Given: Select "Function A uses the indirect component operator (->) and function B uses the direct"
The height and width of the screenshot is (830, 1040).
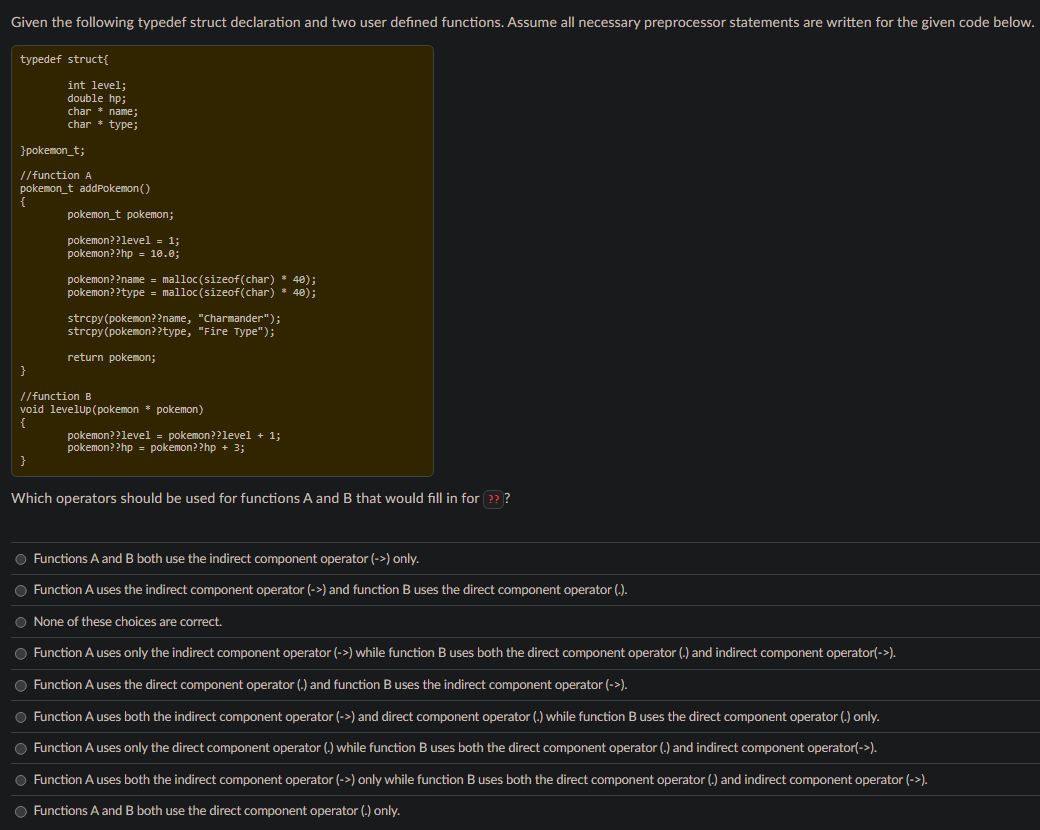Looking at the screenshot, I should 21,590.
